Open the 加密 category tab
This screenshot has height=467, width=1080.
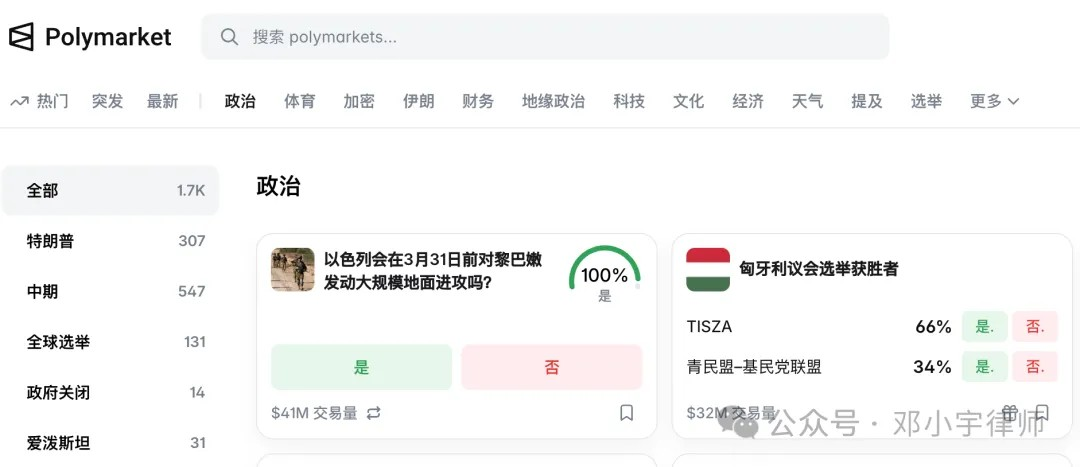pos(359,101)
